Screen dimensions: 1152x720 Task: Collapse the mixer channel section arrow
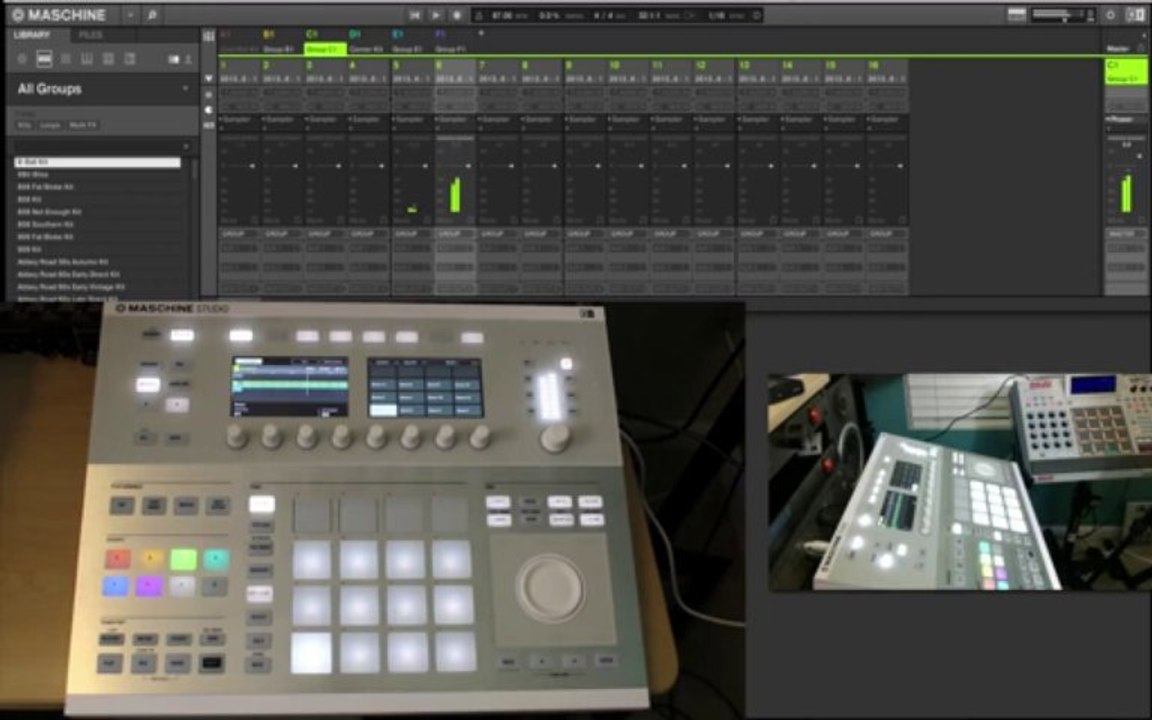(x=209, y=78)
